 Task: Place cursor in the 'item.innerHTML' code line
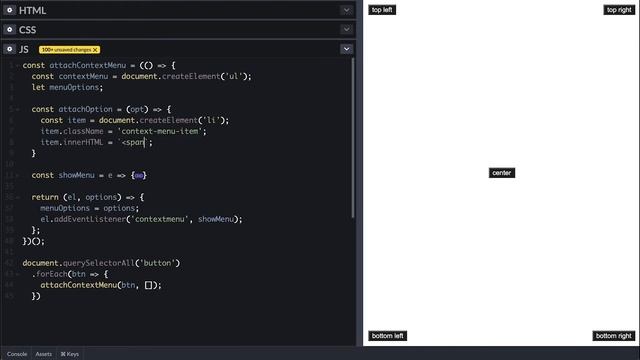coord(96,142)
